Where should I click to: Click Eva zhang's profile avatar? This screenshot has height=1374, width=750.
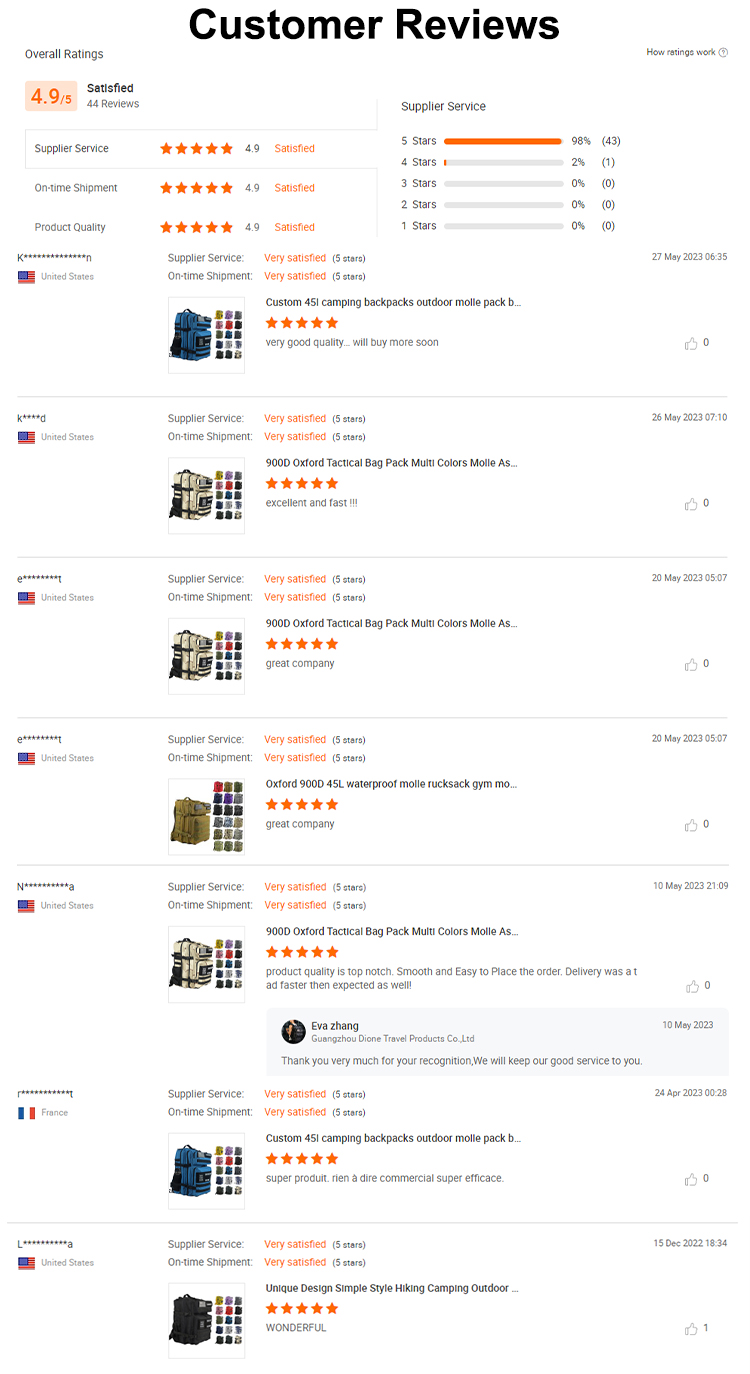pyautogui.click(x=293, y=1031)
